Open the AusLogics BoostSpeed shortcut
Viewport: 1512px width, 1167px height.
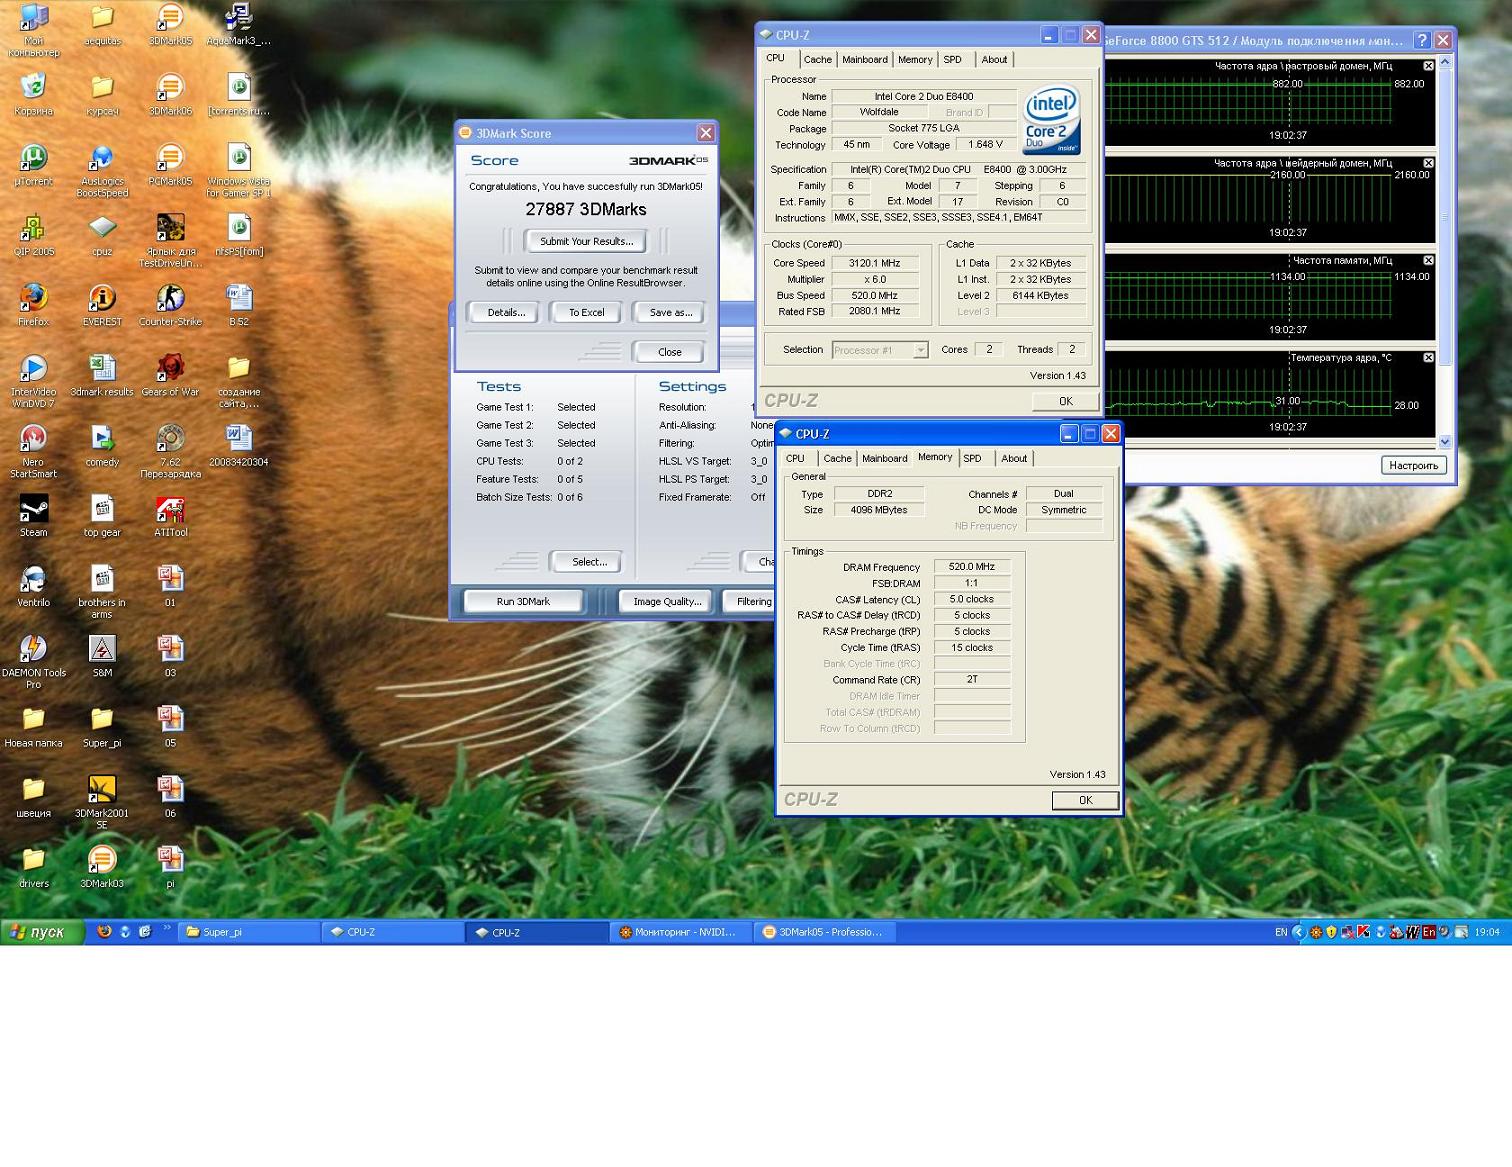point(101,170)
